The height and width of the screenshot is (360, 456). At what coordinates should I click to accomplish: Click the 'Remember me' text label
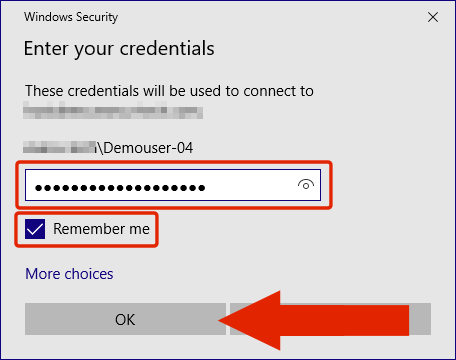(x=101, y=229)
